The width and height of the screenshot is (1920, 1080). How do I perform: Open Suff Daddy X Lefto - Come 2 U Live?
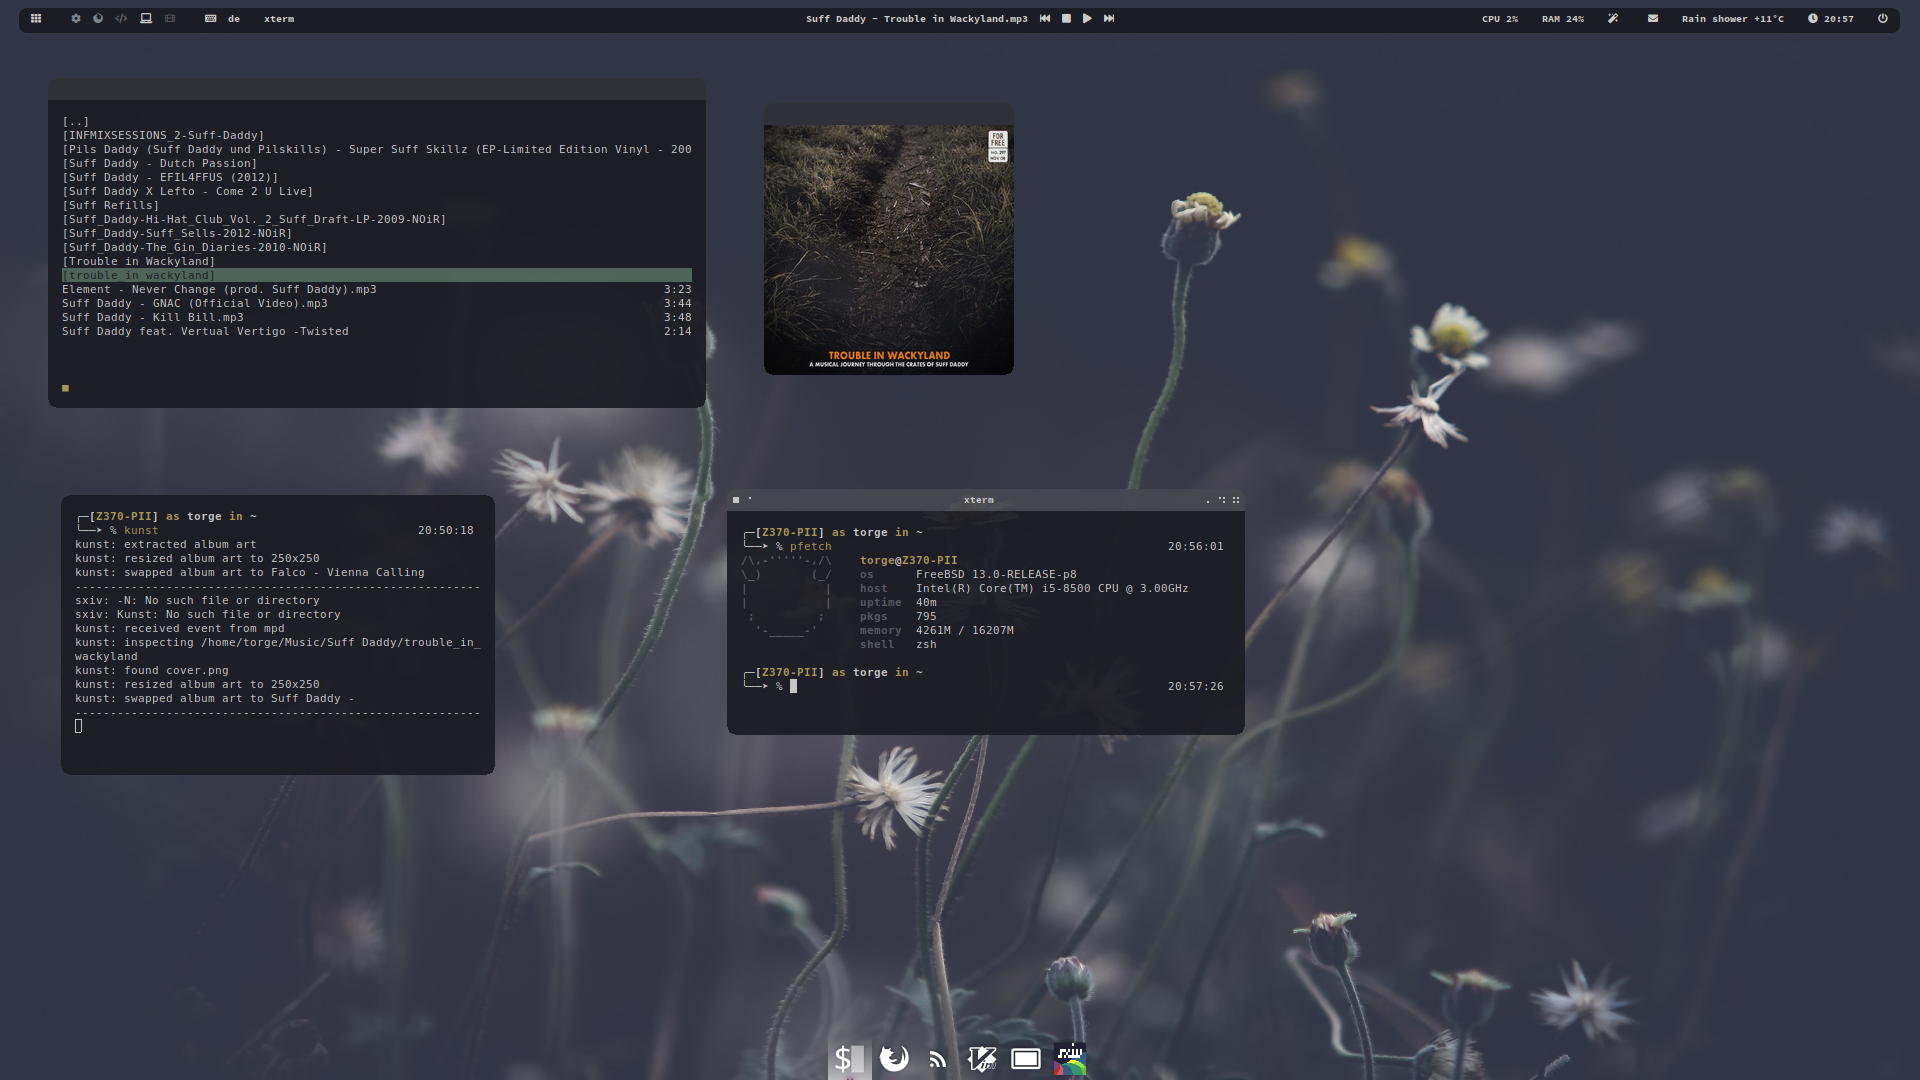[x=188, y=191]
